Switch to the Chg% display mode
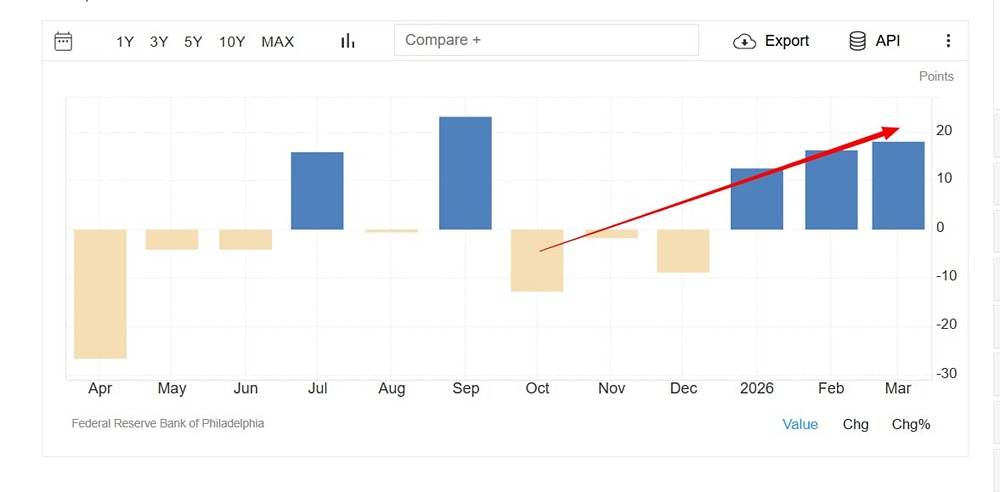The height and width of the screenshot is (492, 1000). point(911,424)
